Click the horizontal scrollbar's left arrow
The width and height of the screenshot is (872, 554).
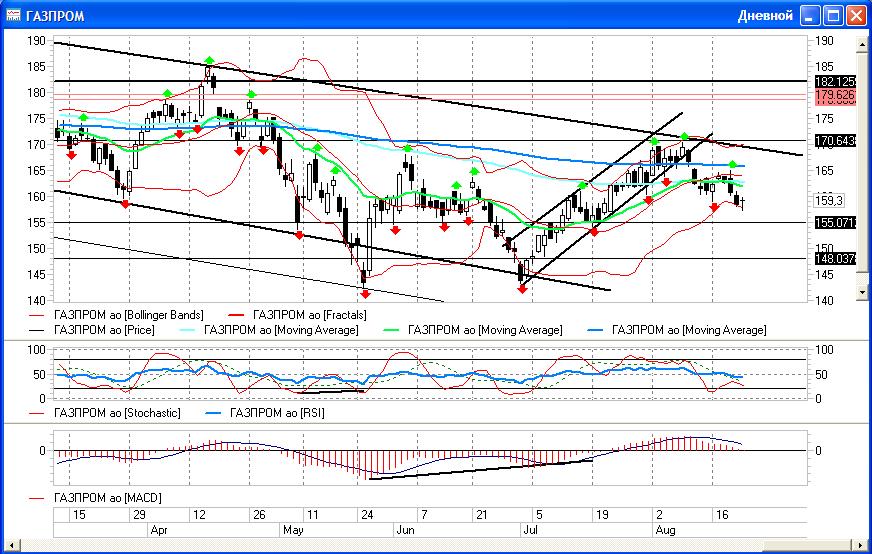(x=11, y=545)
